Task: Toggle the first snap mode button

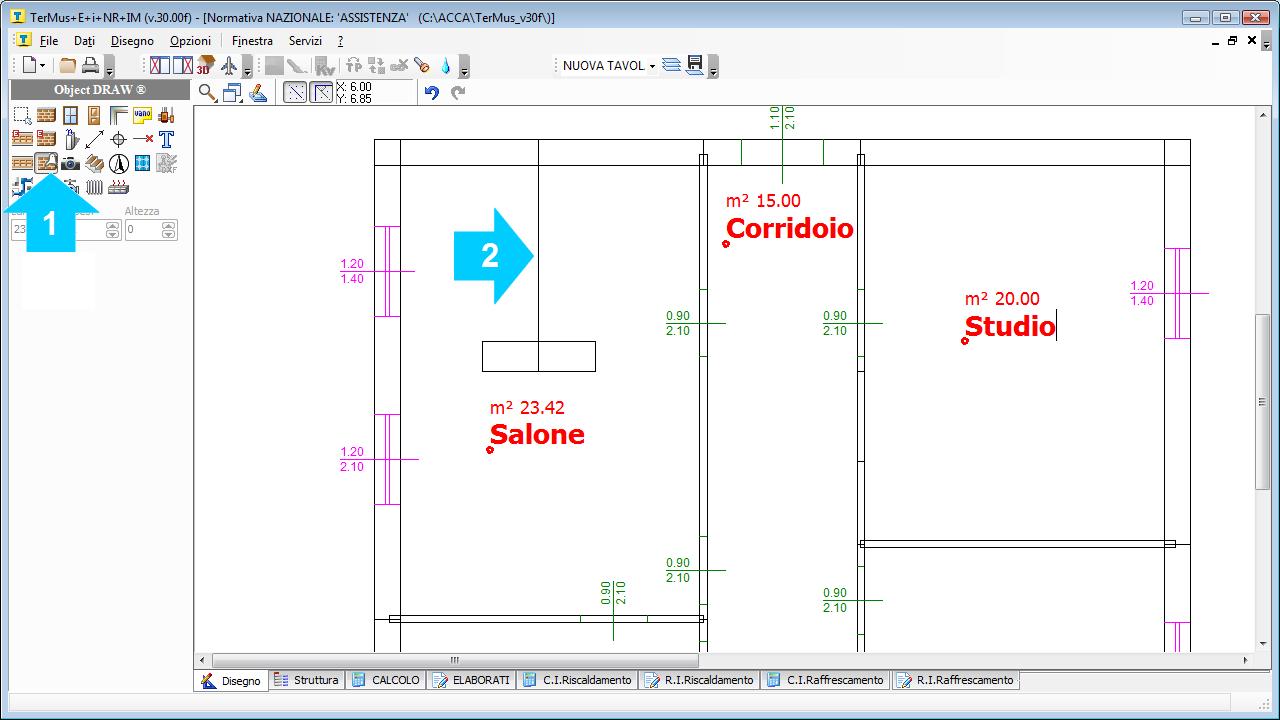Action: [295, 93]
